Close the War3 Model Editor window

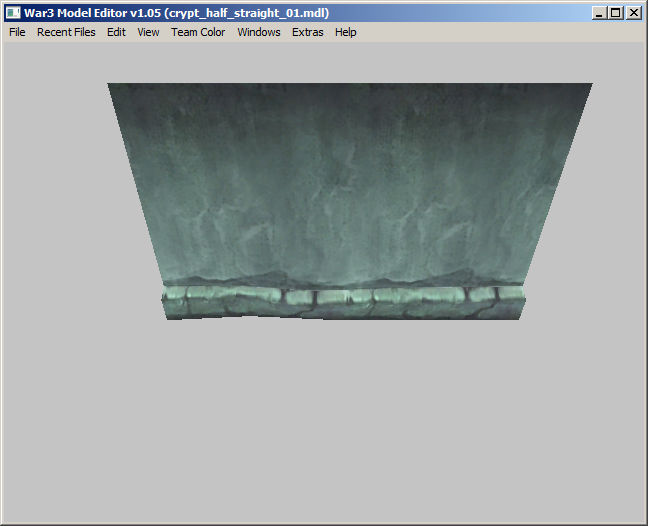coord(634,13)
